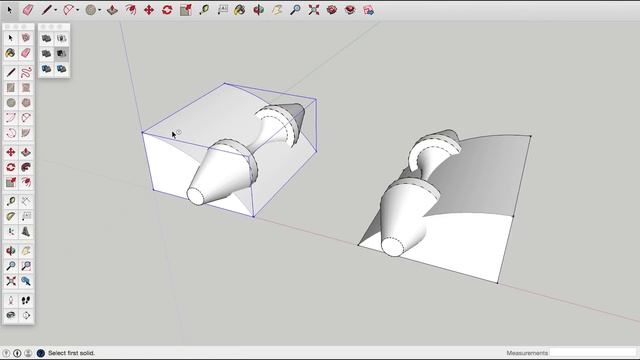Activate Push/Pull in the top toolbar
The height and width of the screenshot is (360, 640).
coord(112,10)
